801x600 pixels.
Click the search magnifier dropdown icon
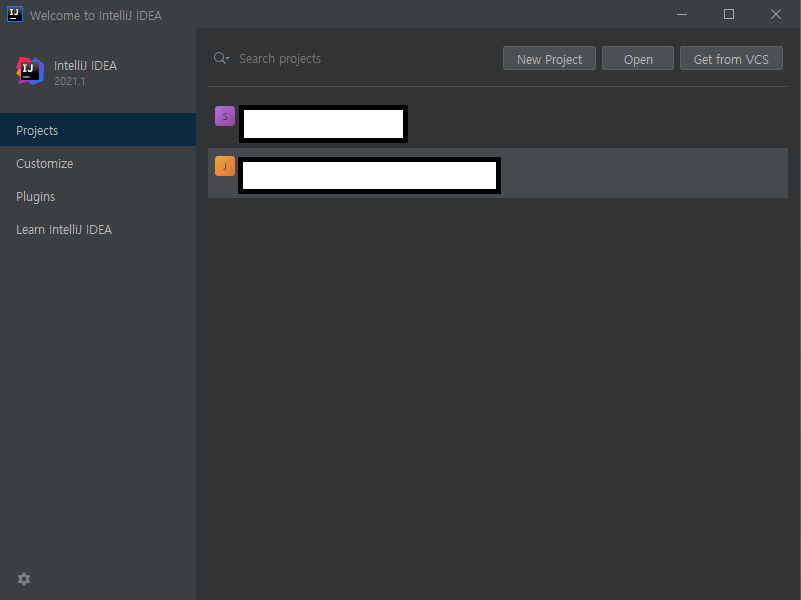point(222,58)
